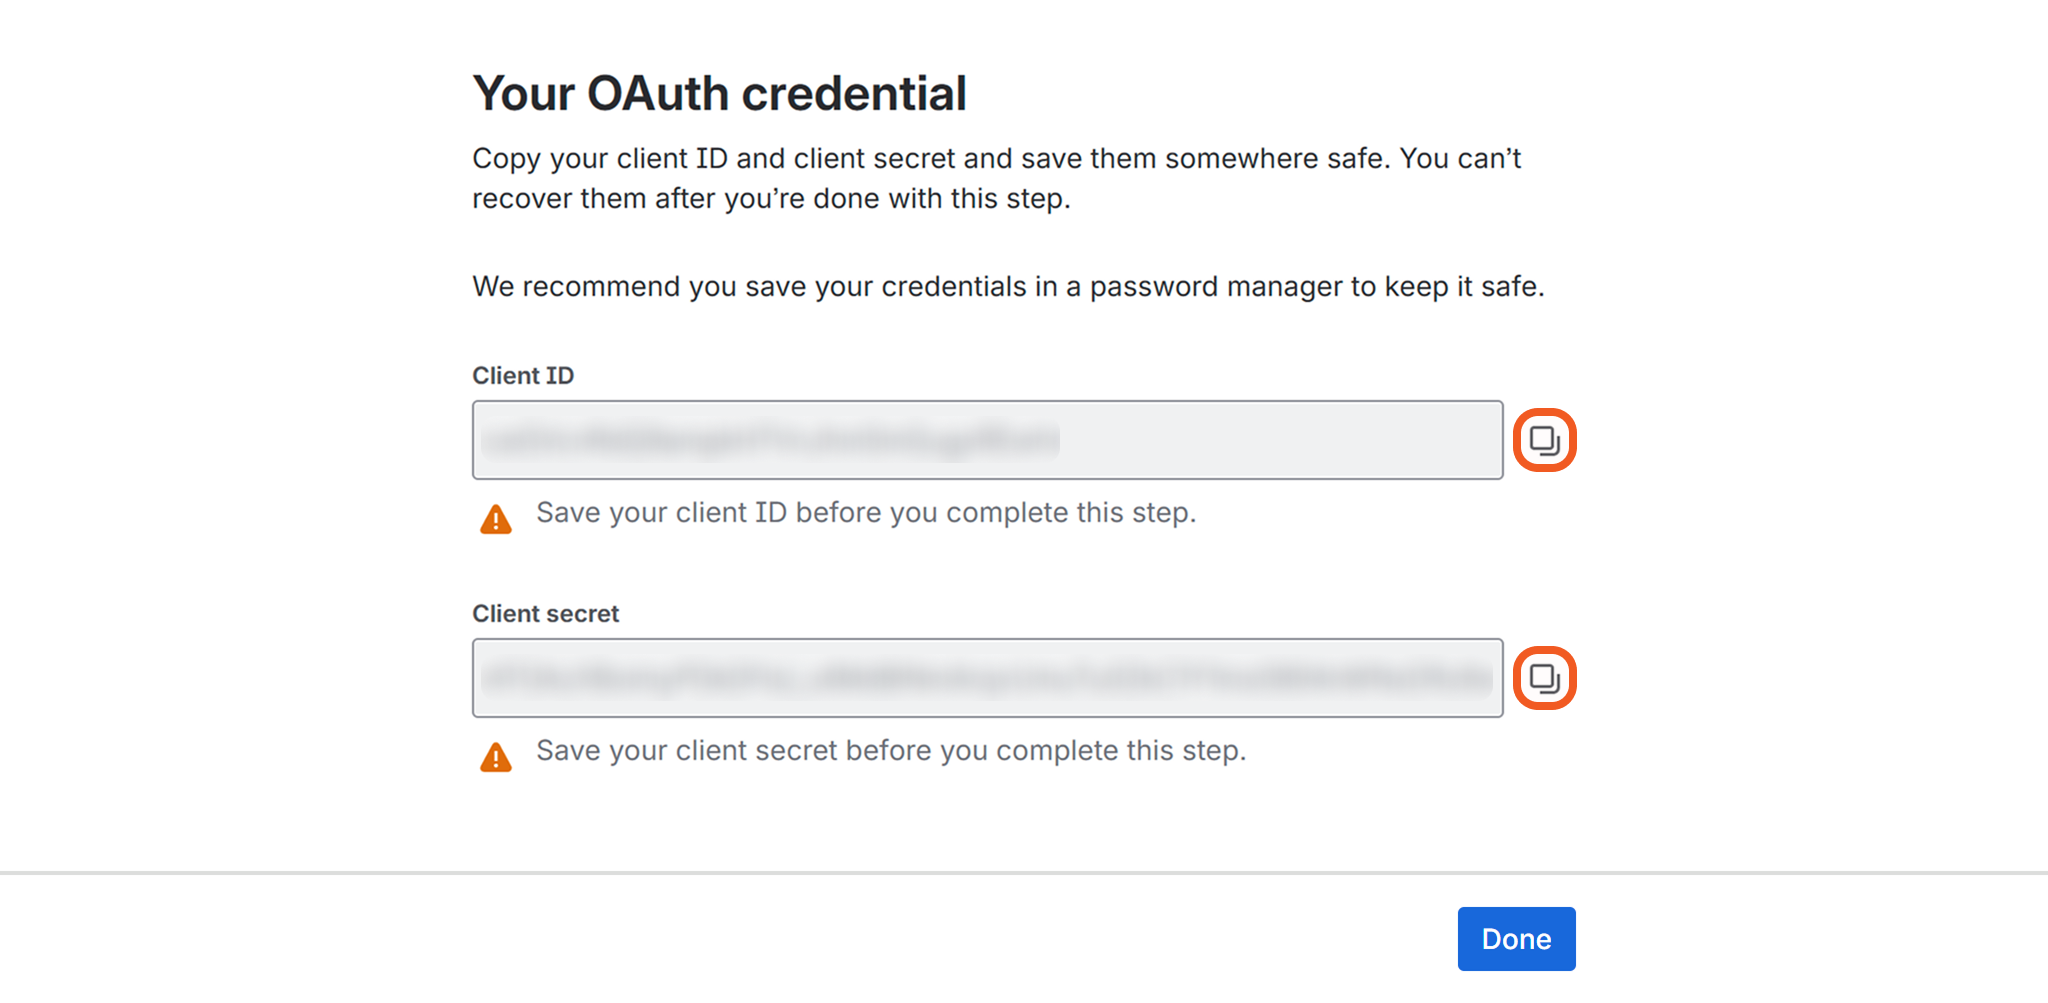The height and width of the screenshot is (1003, 2048).
Task: Click the "recover them after" text line
Action: (x=771, y=199)
